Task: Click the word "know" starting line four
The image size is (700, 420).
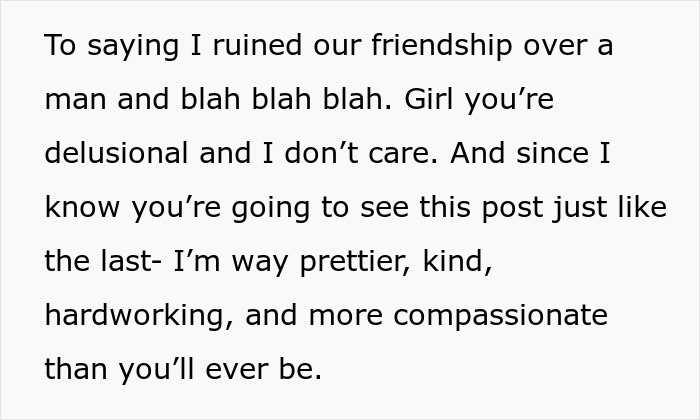Action: pos(78,208)
